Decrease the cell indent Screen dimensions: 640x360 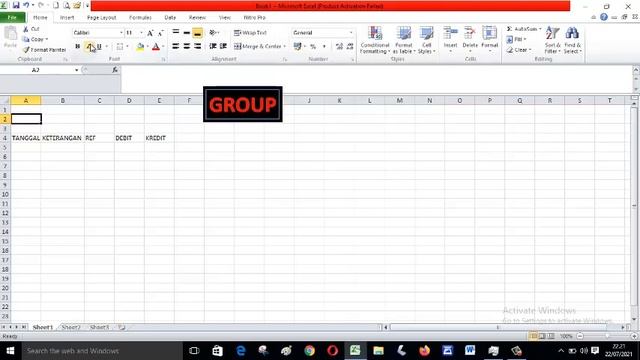213,46
